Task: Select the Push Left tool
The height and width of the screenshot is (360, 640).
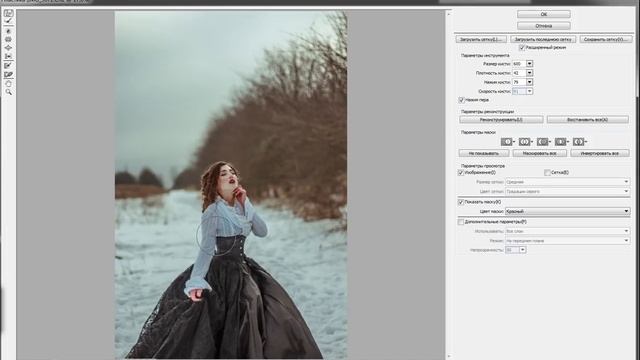Action: tap(8, 56)
